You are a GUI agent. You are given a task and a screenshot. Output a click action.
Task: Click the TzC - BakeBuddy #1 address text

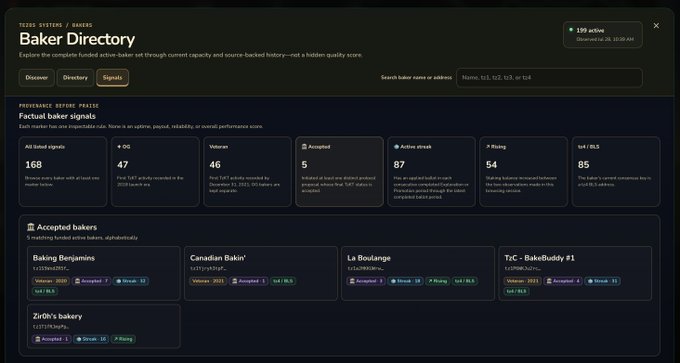(522, 268)
